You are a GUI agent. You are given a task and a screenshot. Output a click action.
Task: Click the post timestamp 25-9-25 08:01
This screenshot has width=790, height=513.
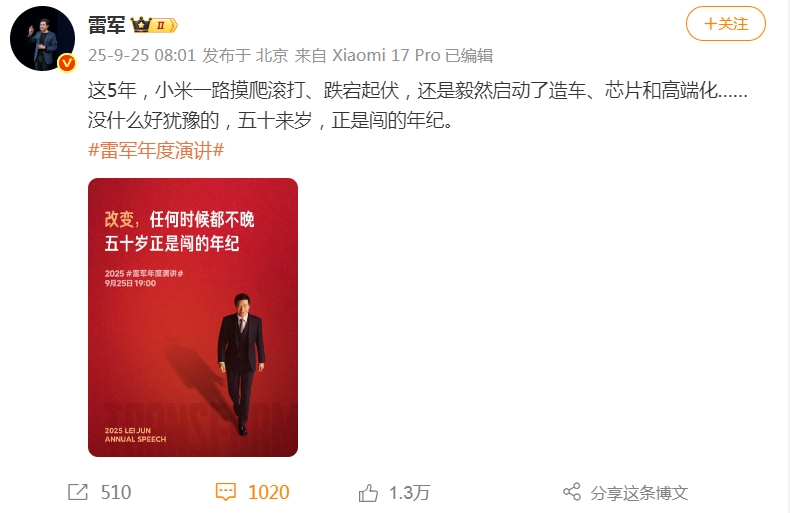(x=142, y=55)
